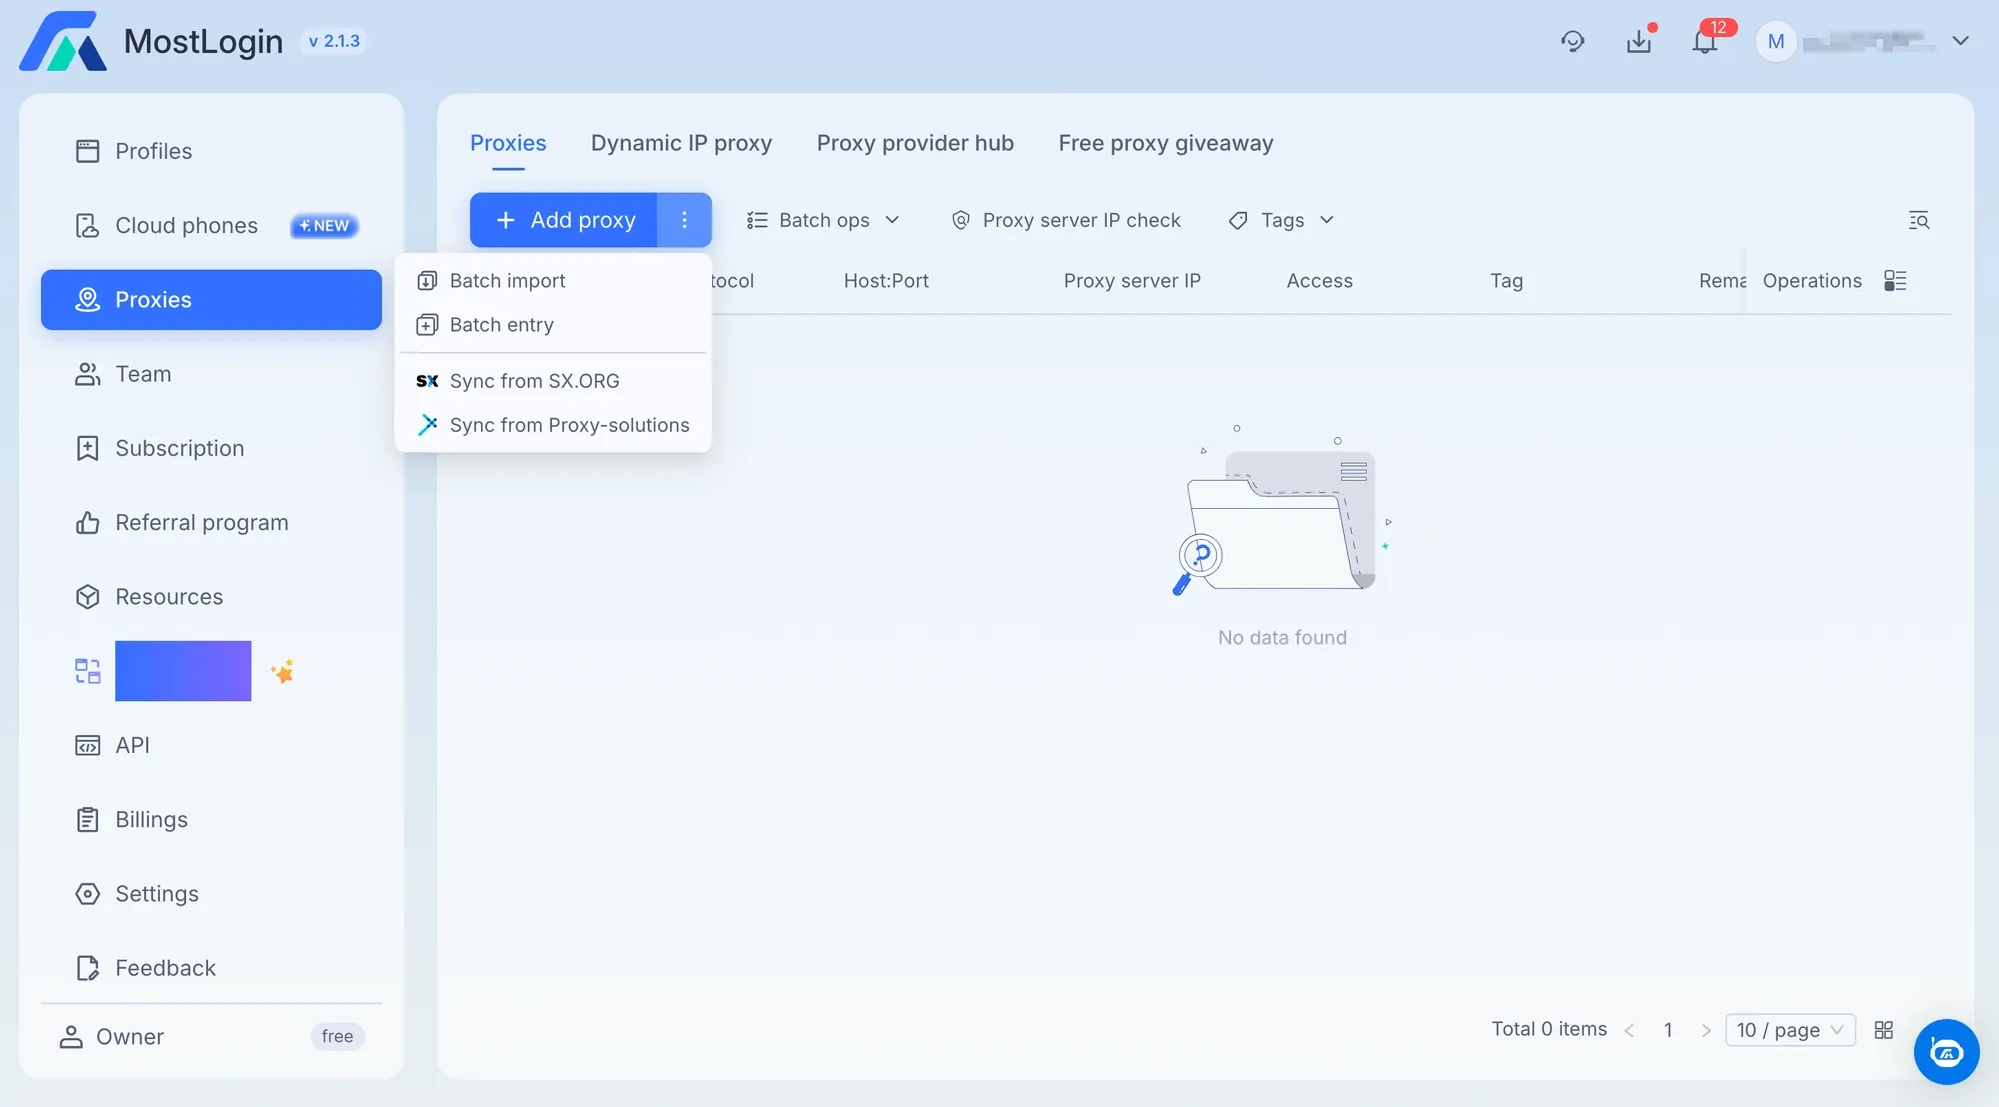Expand the Batch ops dropdown
This screenshot has width=1999, height=1107.
823,220
